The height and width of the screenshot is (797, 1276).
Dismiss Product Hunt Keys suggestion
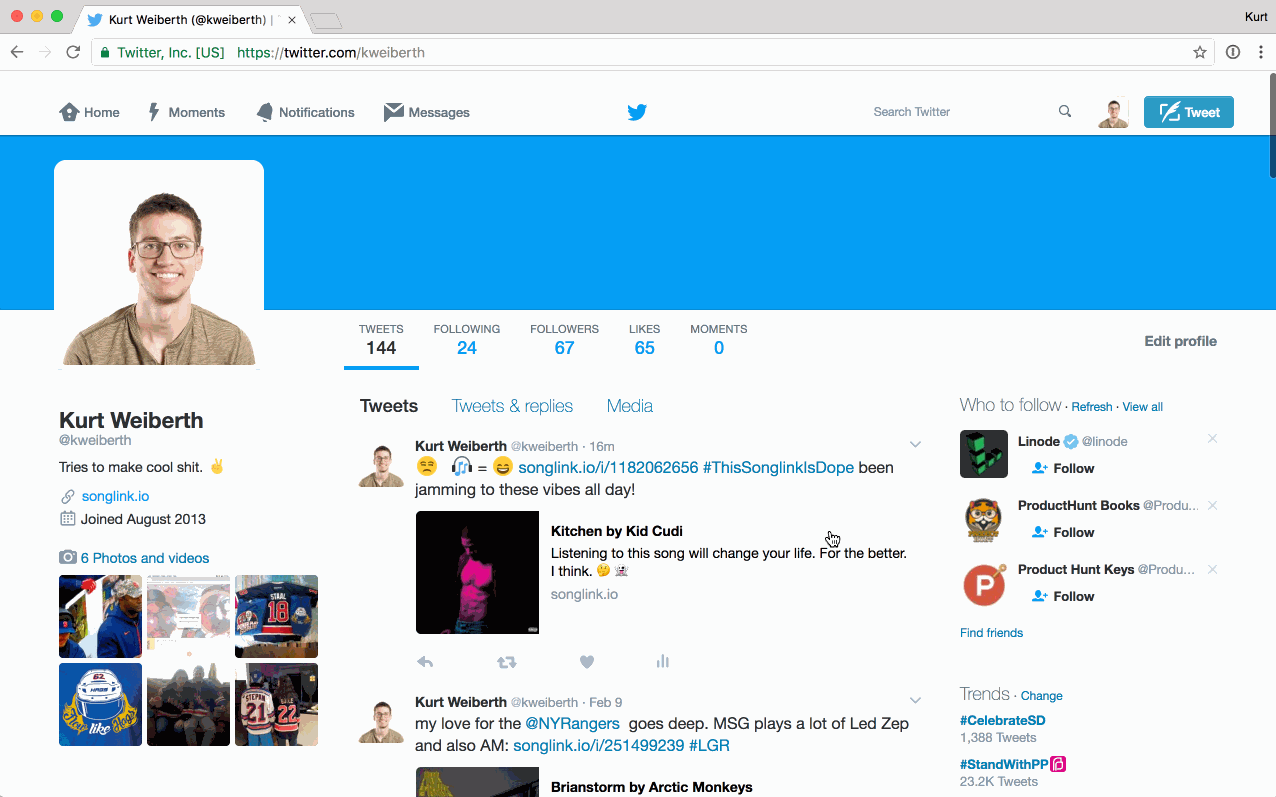click(x=1212, y=569)
